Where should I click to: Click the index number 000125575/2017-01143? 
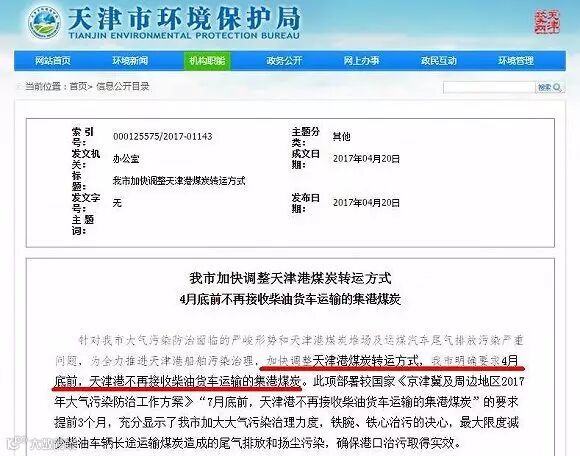(163, 136)
